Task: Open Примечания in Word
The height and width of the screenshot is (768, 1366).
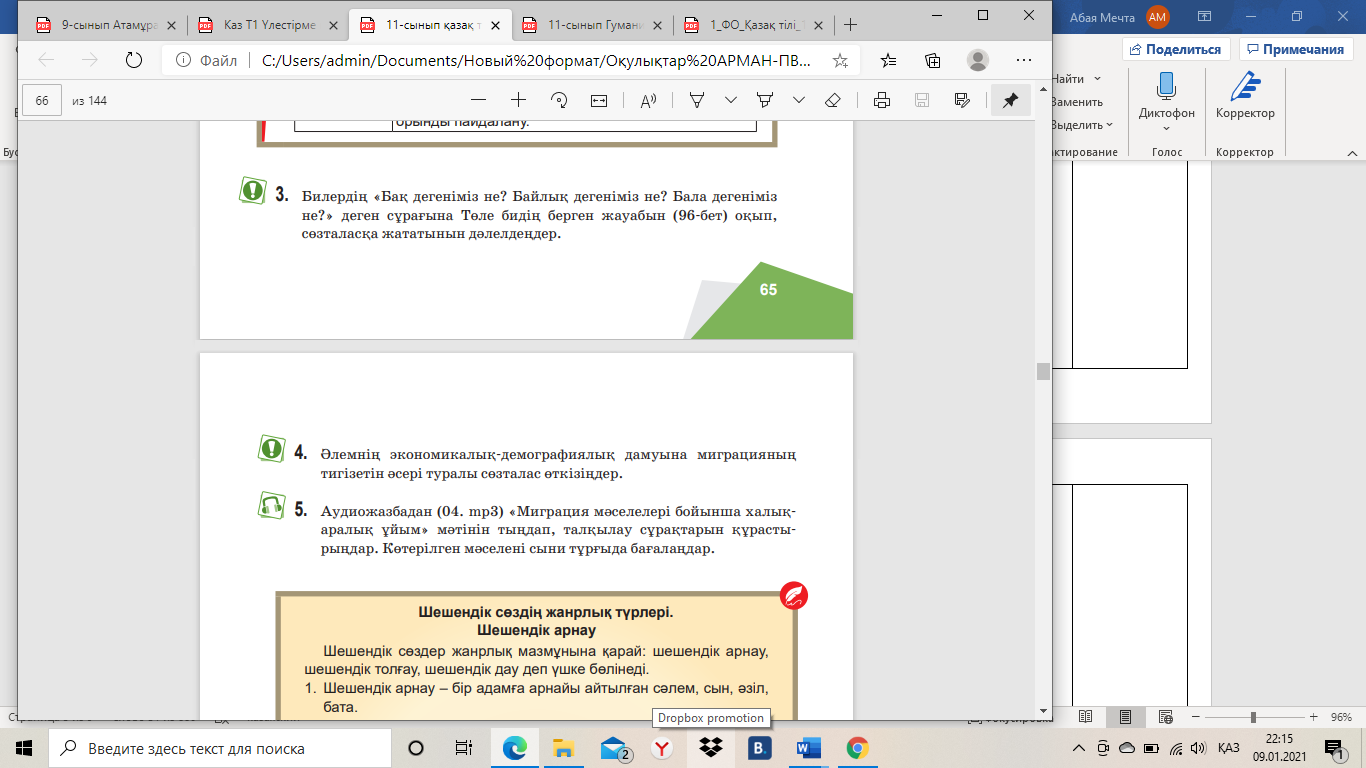Action: [x=1294, y=49]
